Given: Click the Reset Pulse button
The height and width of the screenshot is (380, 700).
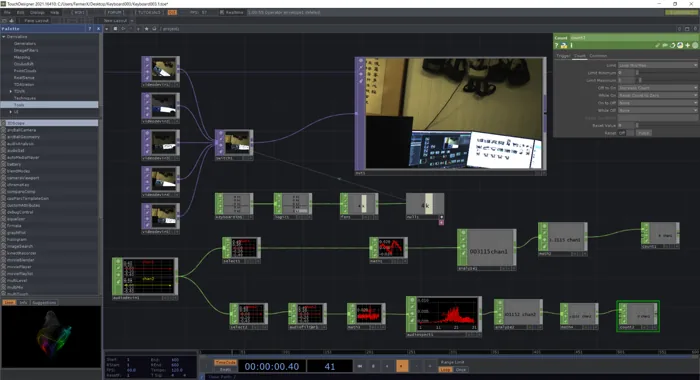Looking at the screenshot, I should 644,133.
